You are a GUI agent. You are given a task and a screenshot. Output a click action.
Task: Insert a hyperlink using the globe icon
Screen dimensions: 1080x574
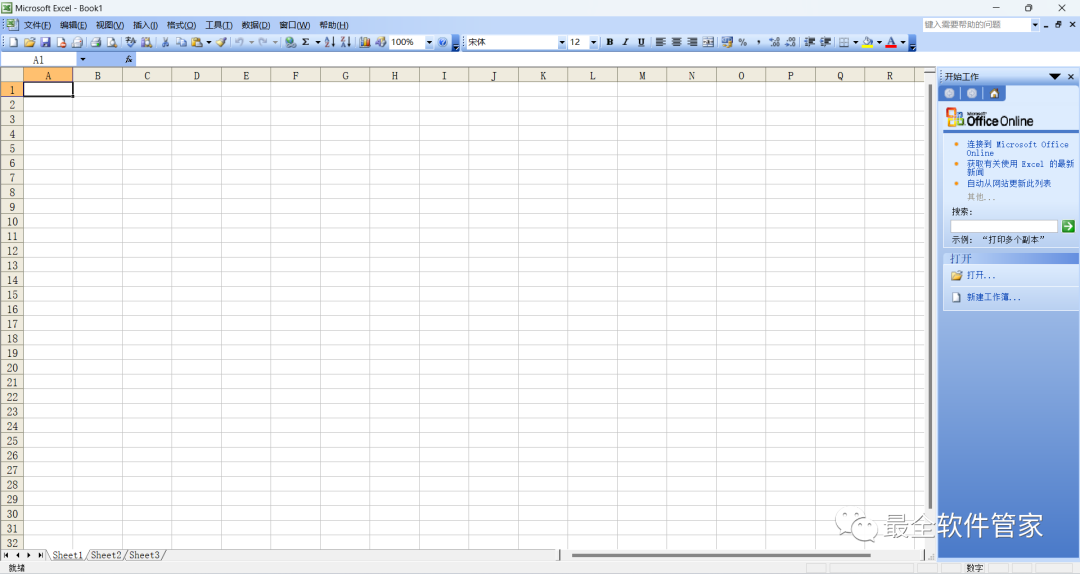click(x=291, y=42)
